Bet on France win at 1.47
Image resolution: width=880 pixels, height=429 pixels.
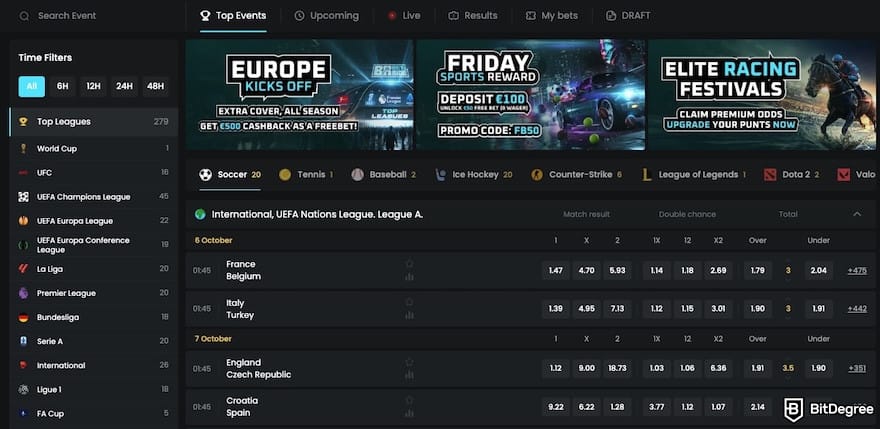point(556,271)
